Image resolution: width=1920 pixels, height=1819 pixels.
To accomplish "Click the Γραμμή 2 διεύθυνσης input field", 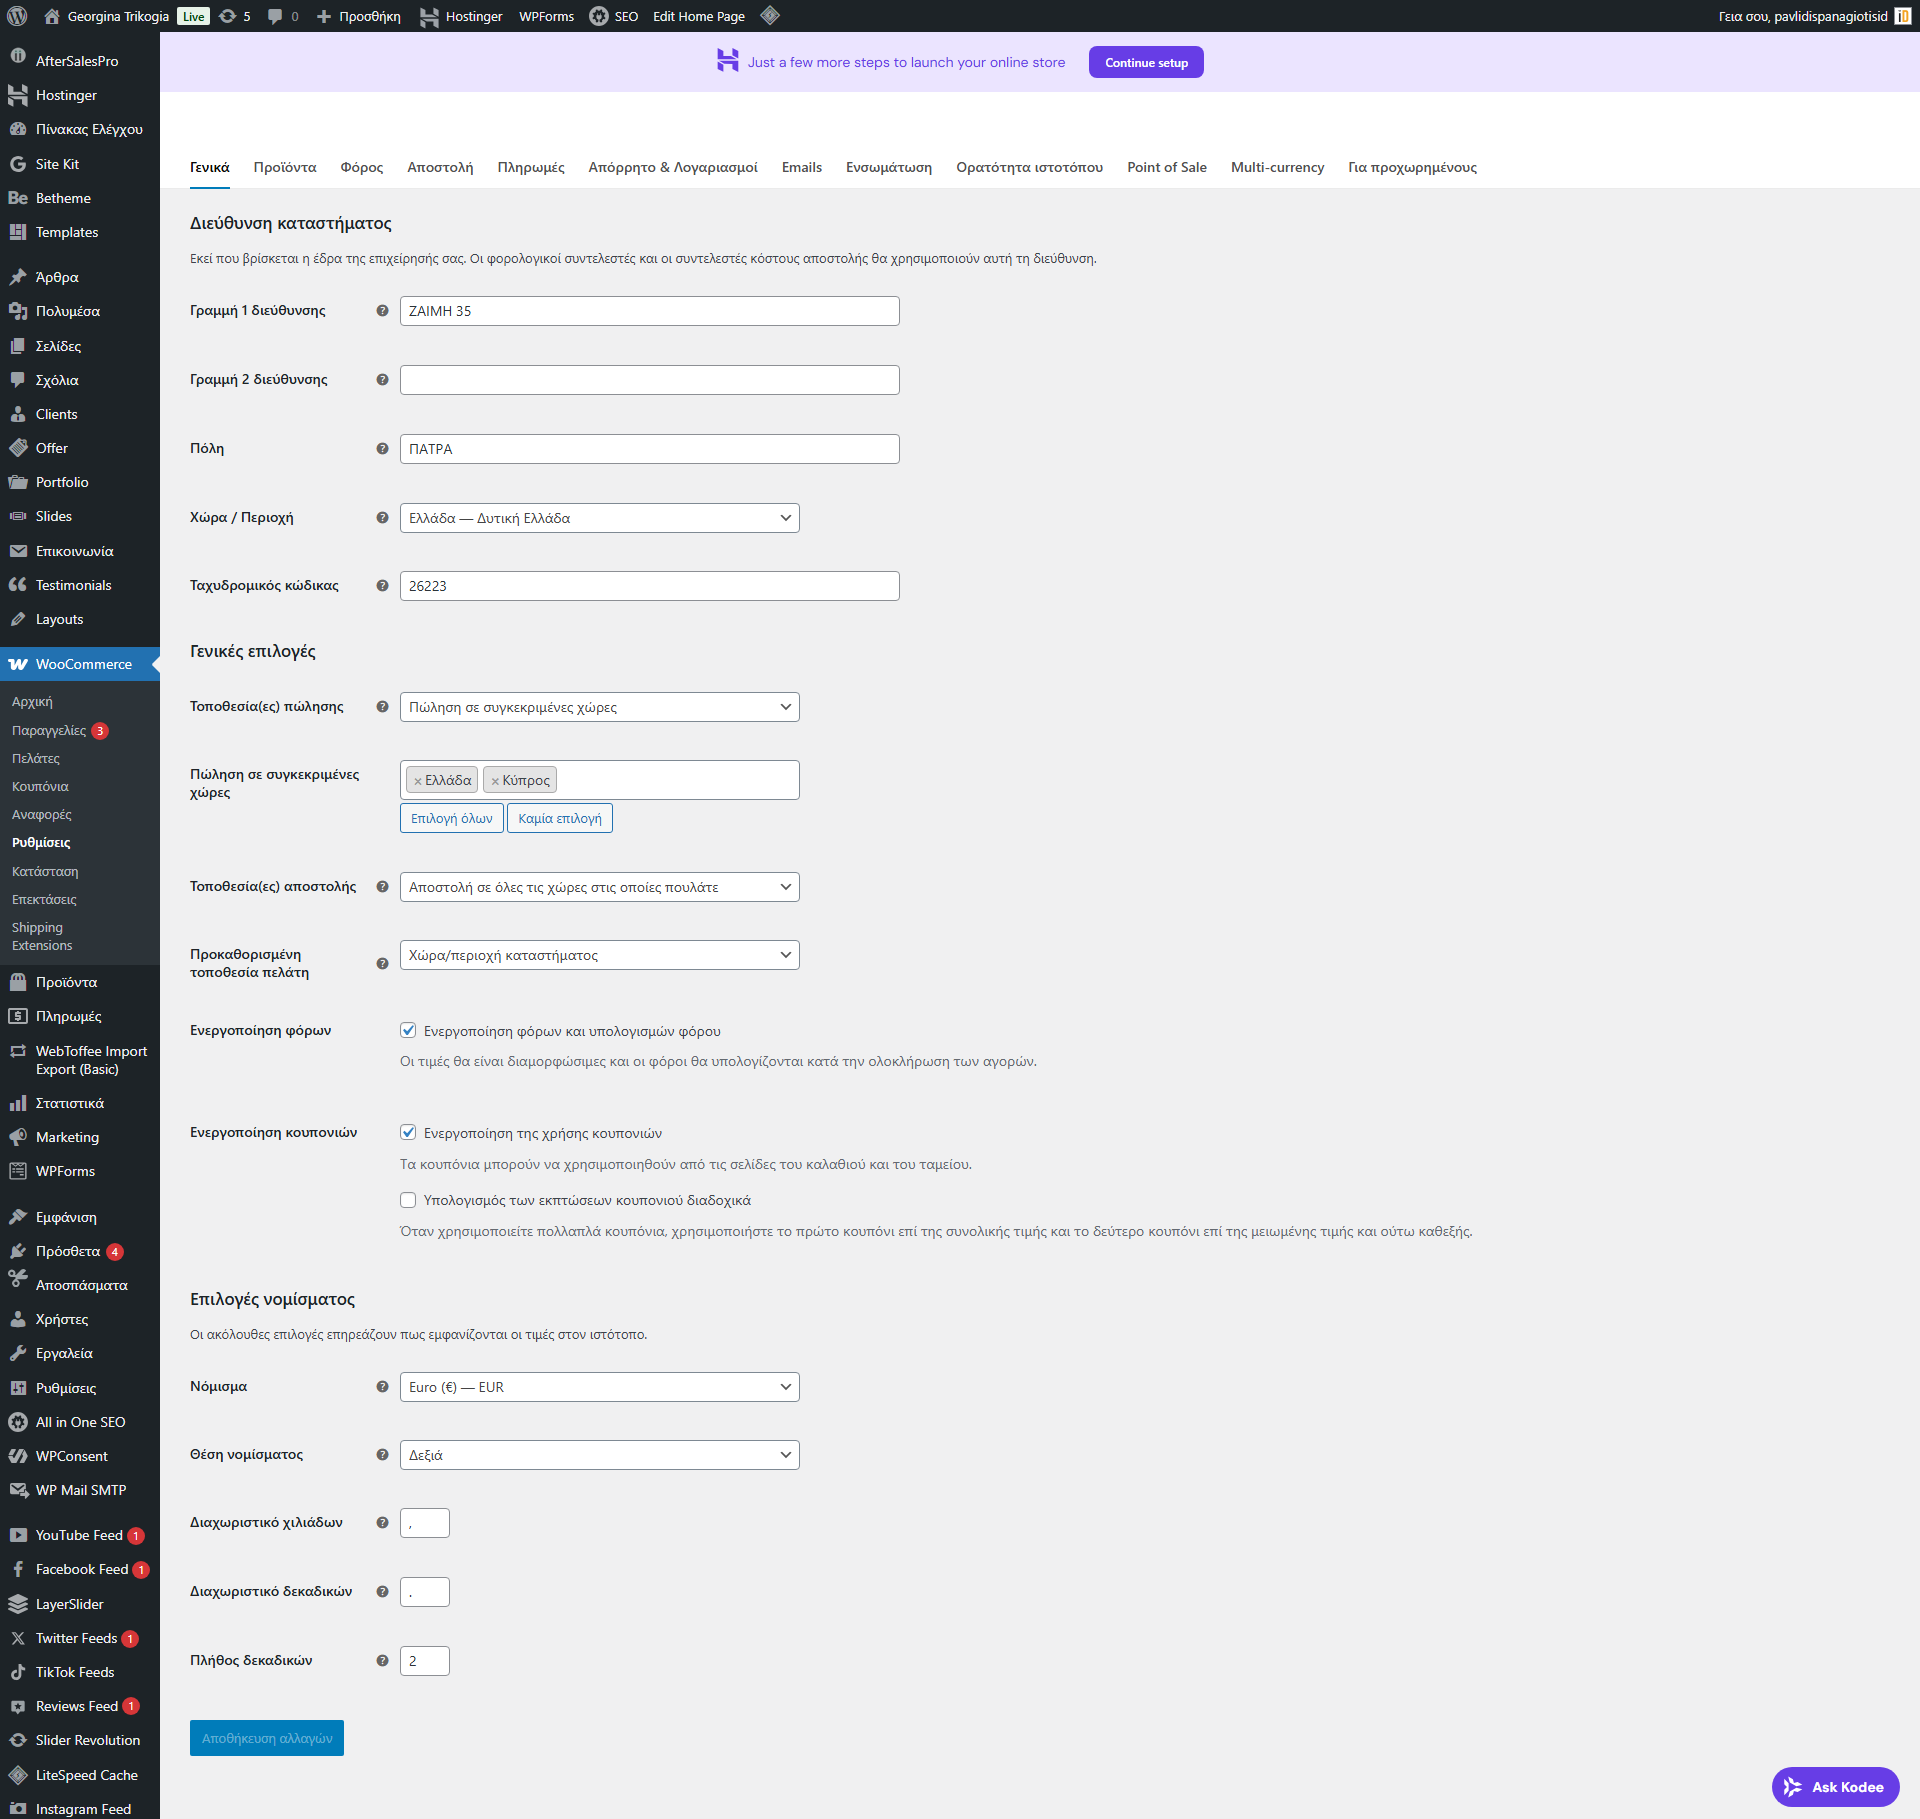I will coord(649,380).
